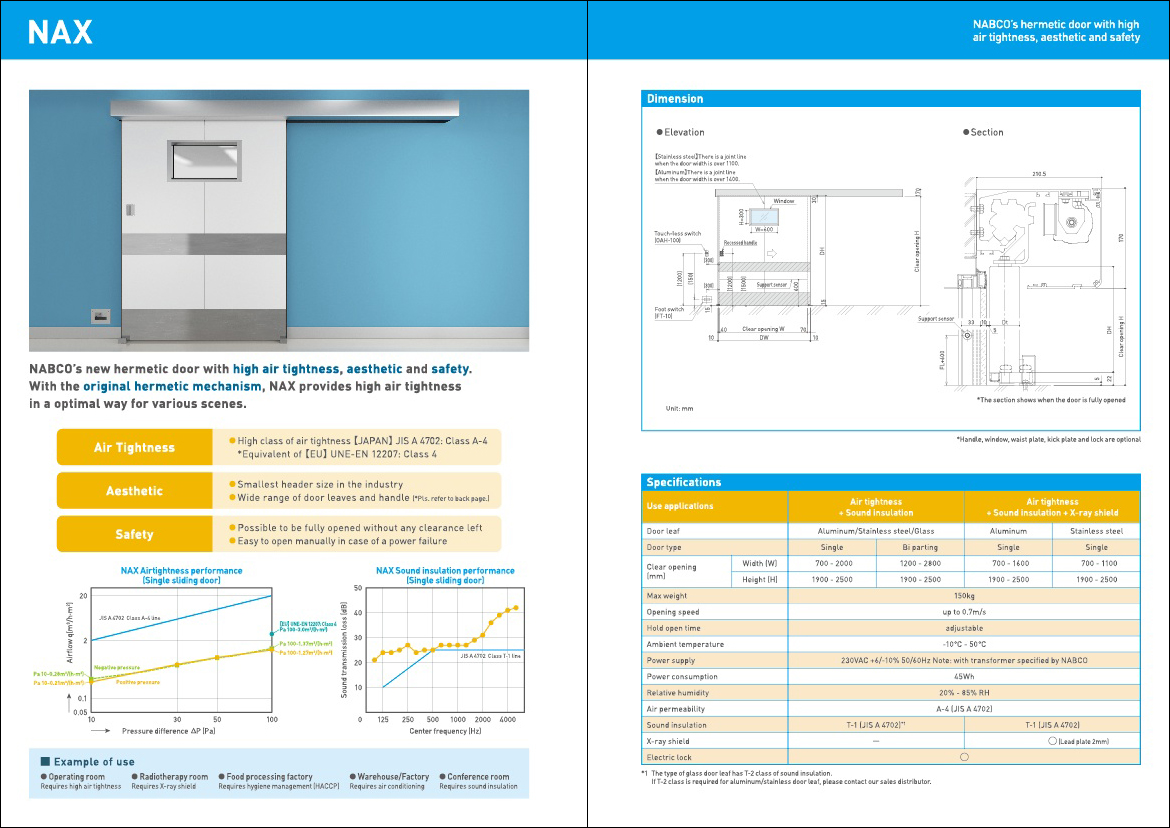Click the "Electric lock" row label
The height and width of the screenshot is (828, 1170).
[x=669, y=757]
